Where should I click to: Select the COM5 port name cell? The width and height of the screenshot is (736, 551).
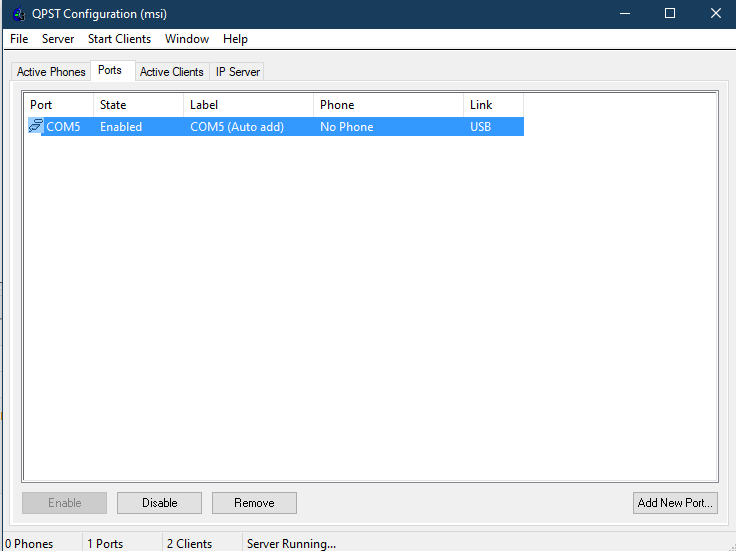click(63, 127)
